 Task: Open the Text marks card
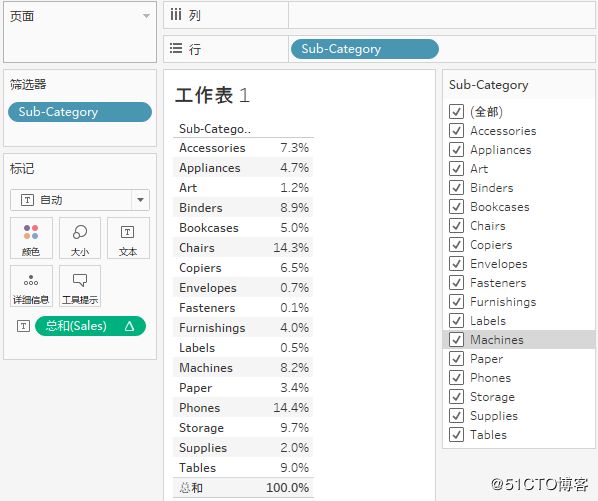(128, 238)
